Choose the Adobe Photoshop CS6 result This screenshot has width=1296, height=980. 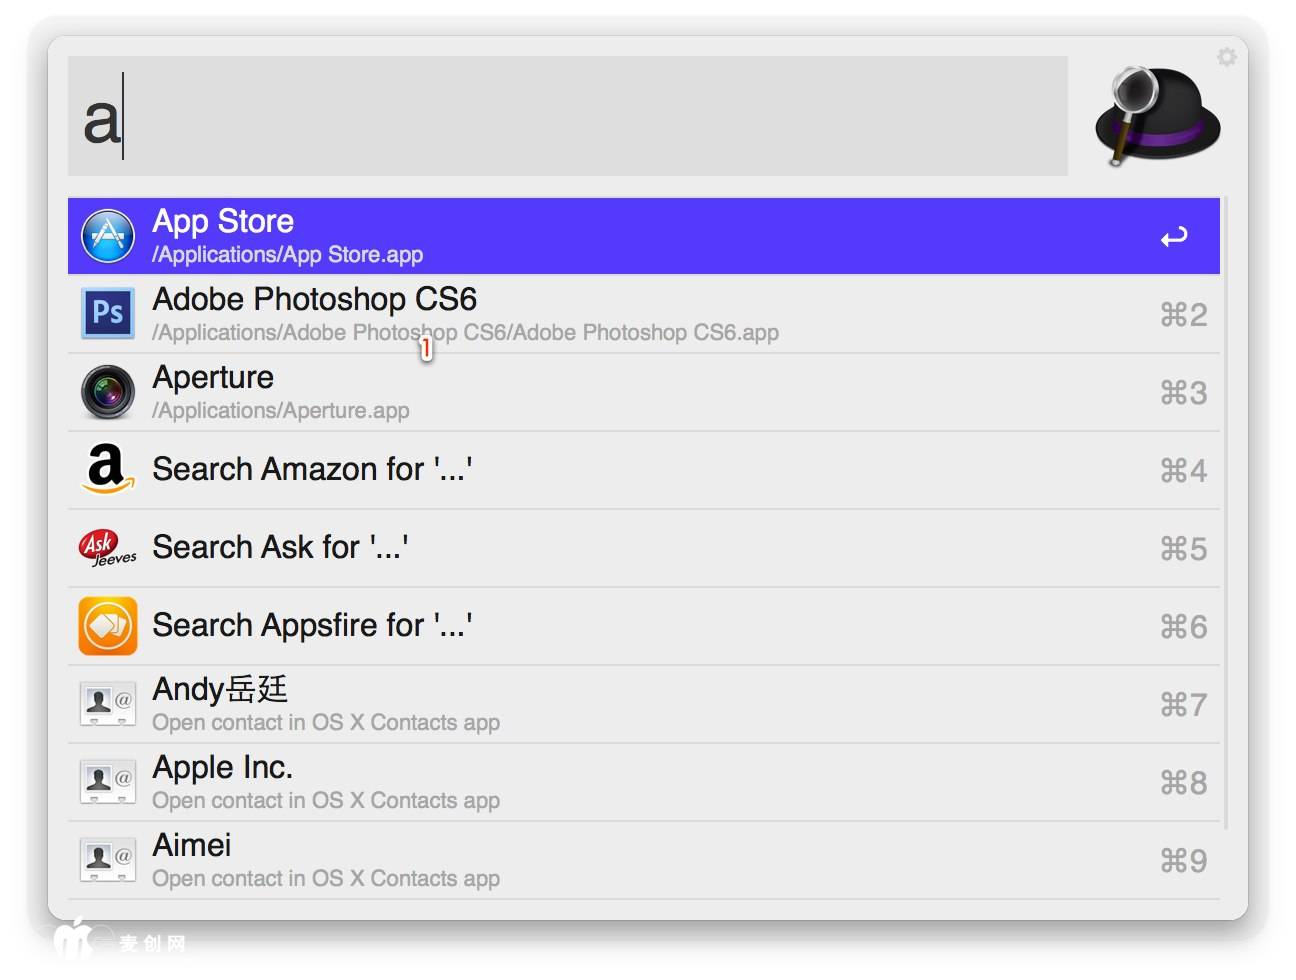(x=640, y=314)
